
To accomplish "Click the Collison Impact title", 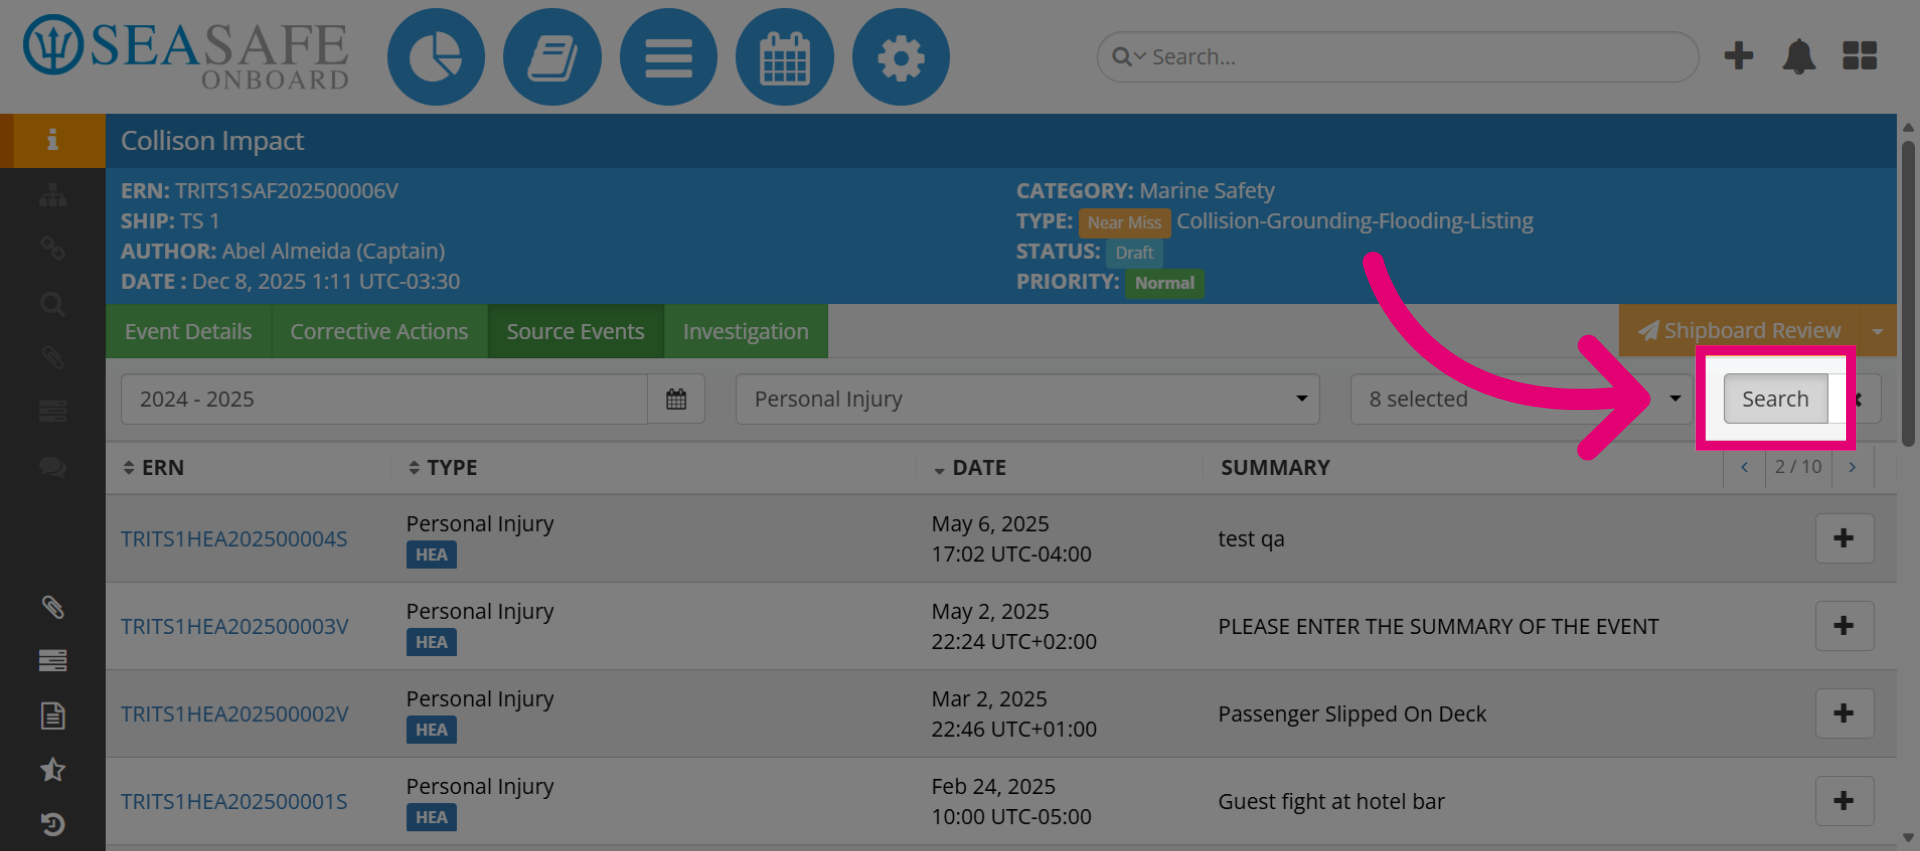I will 212,140.
